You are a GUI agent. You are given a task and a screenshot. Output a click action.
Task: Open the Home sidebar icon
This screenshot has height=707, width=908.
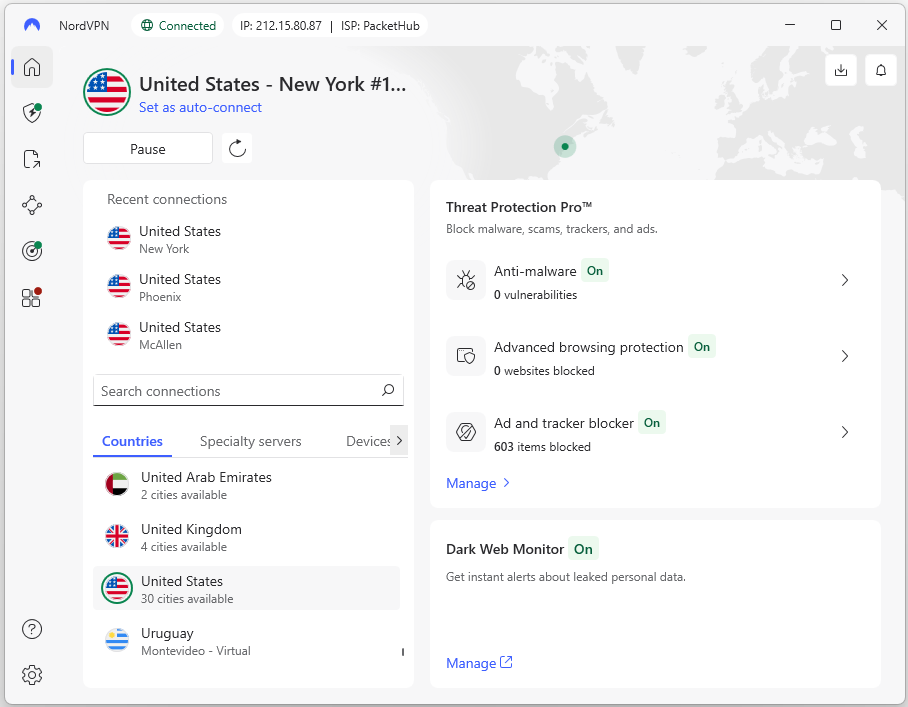point(32,67)
